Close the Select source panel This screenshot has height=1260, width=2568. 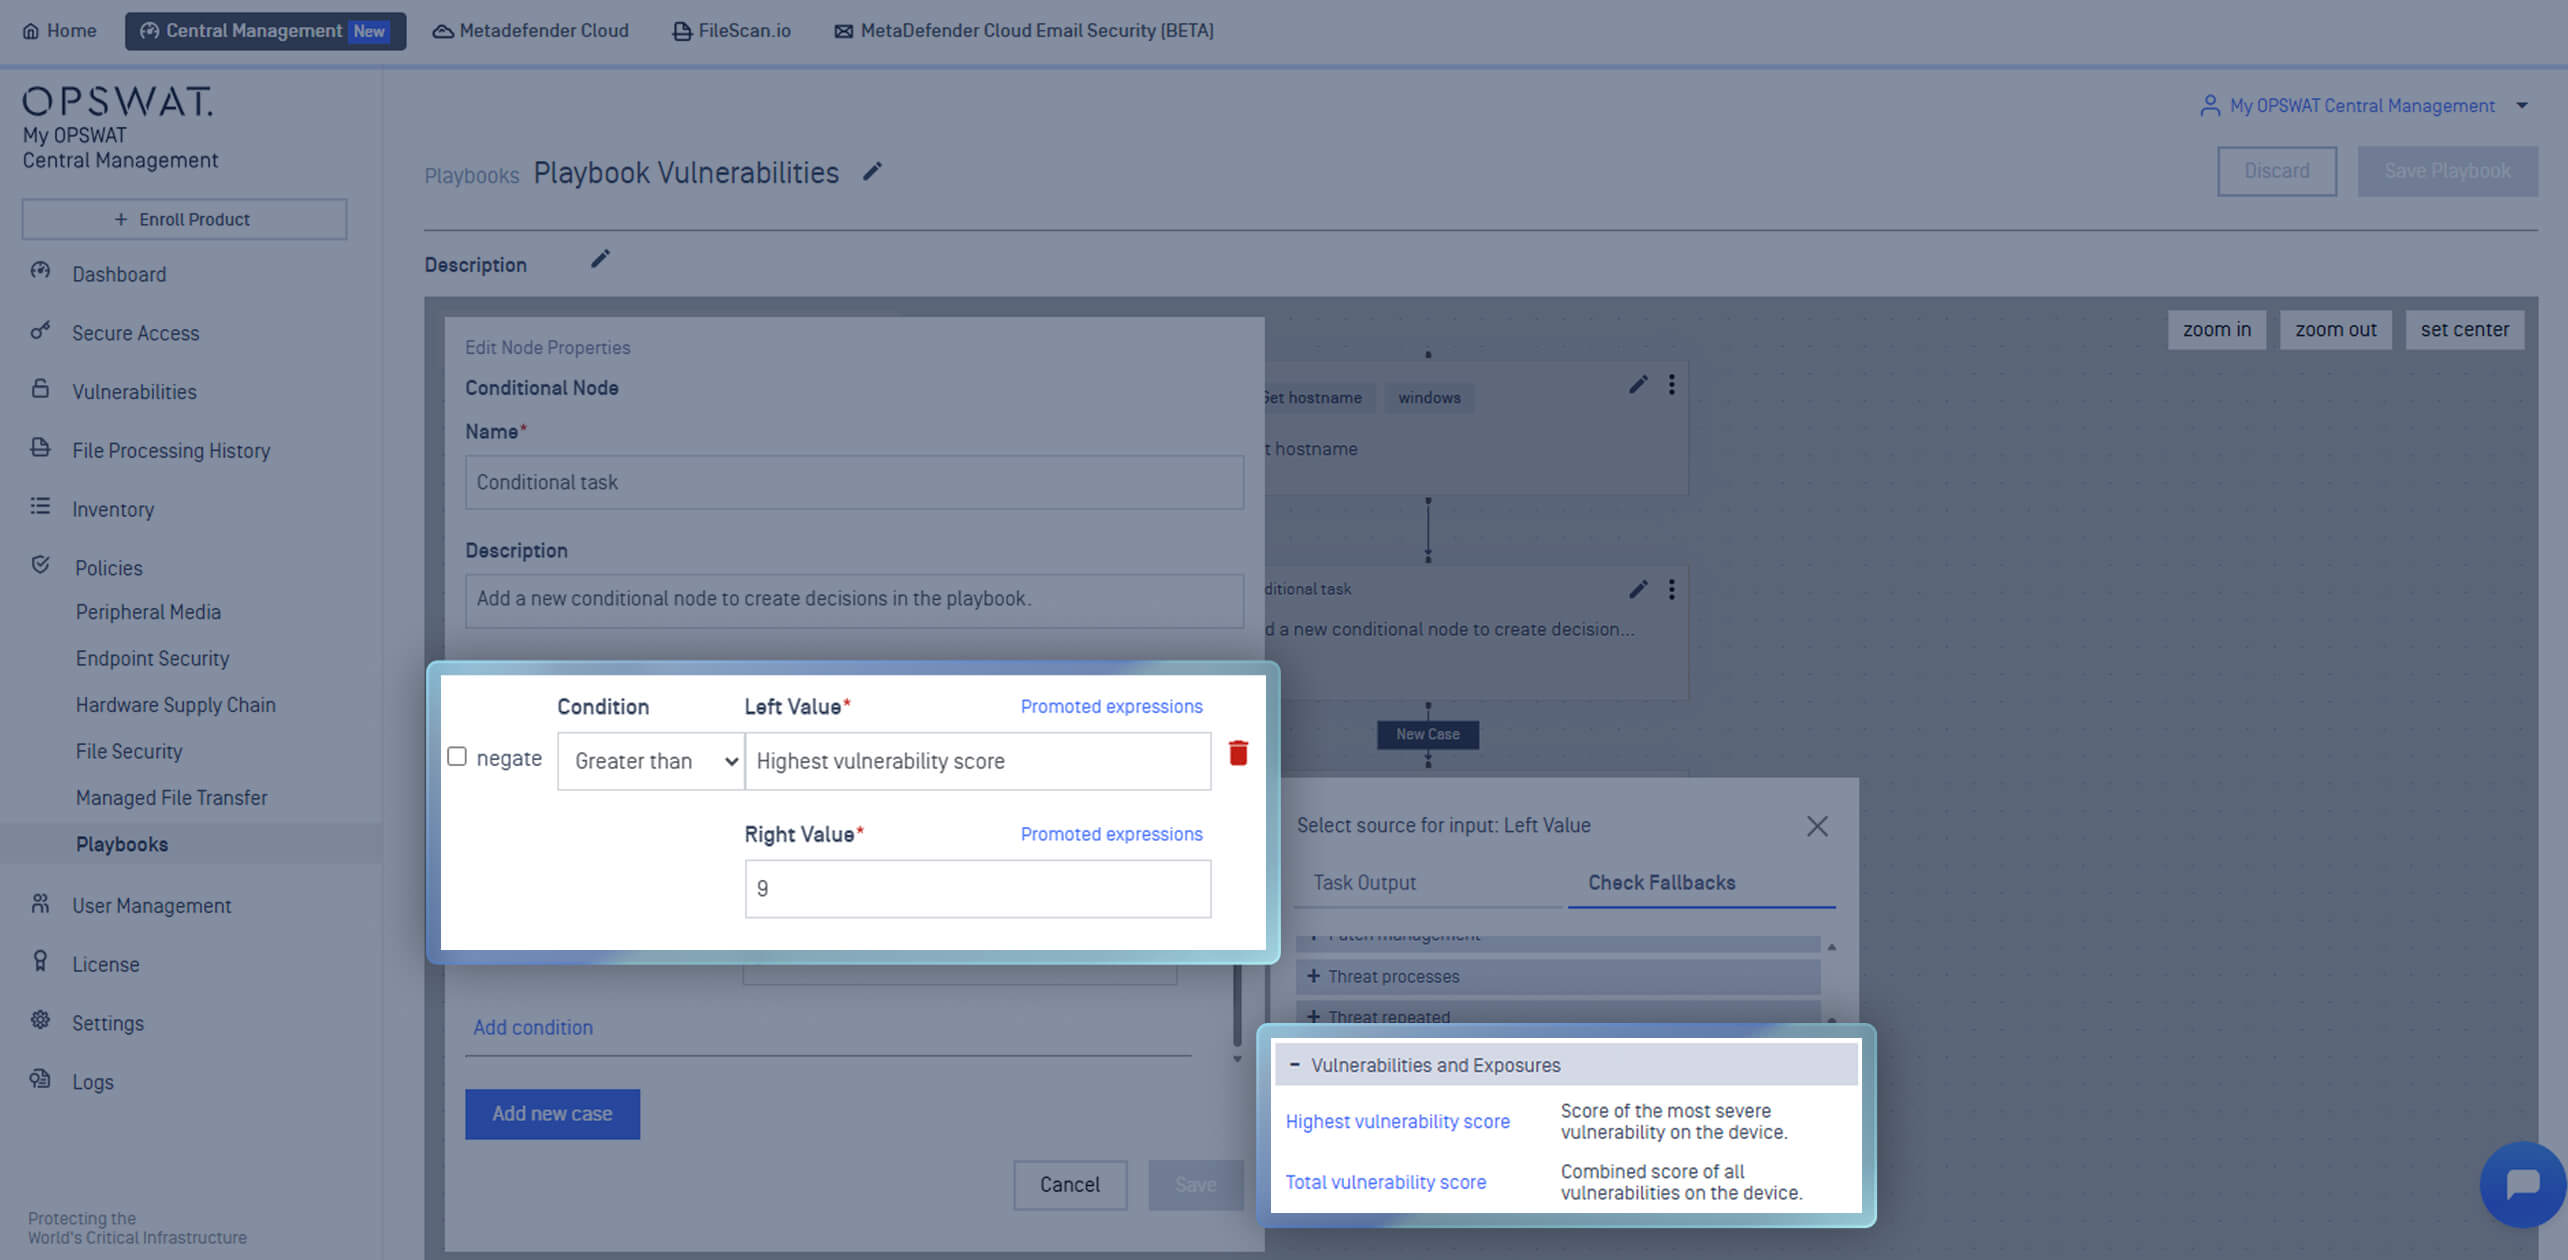click(1817, 826)
